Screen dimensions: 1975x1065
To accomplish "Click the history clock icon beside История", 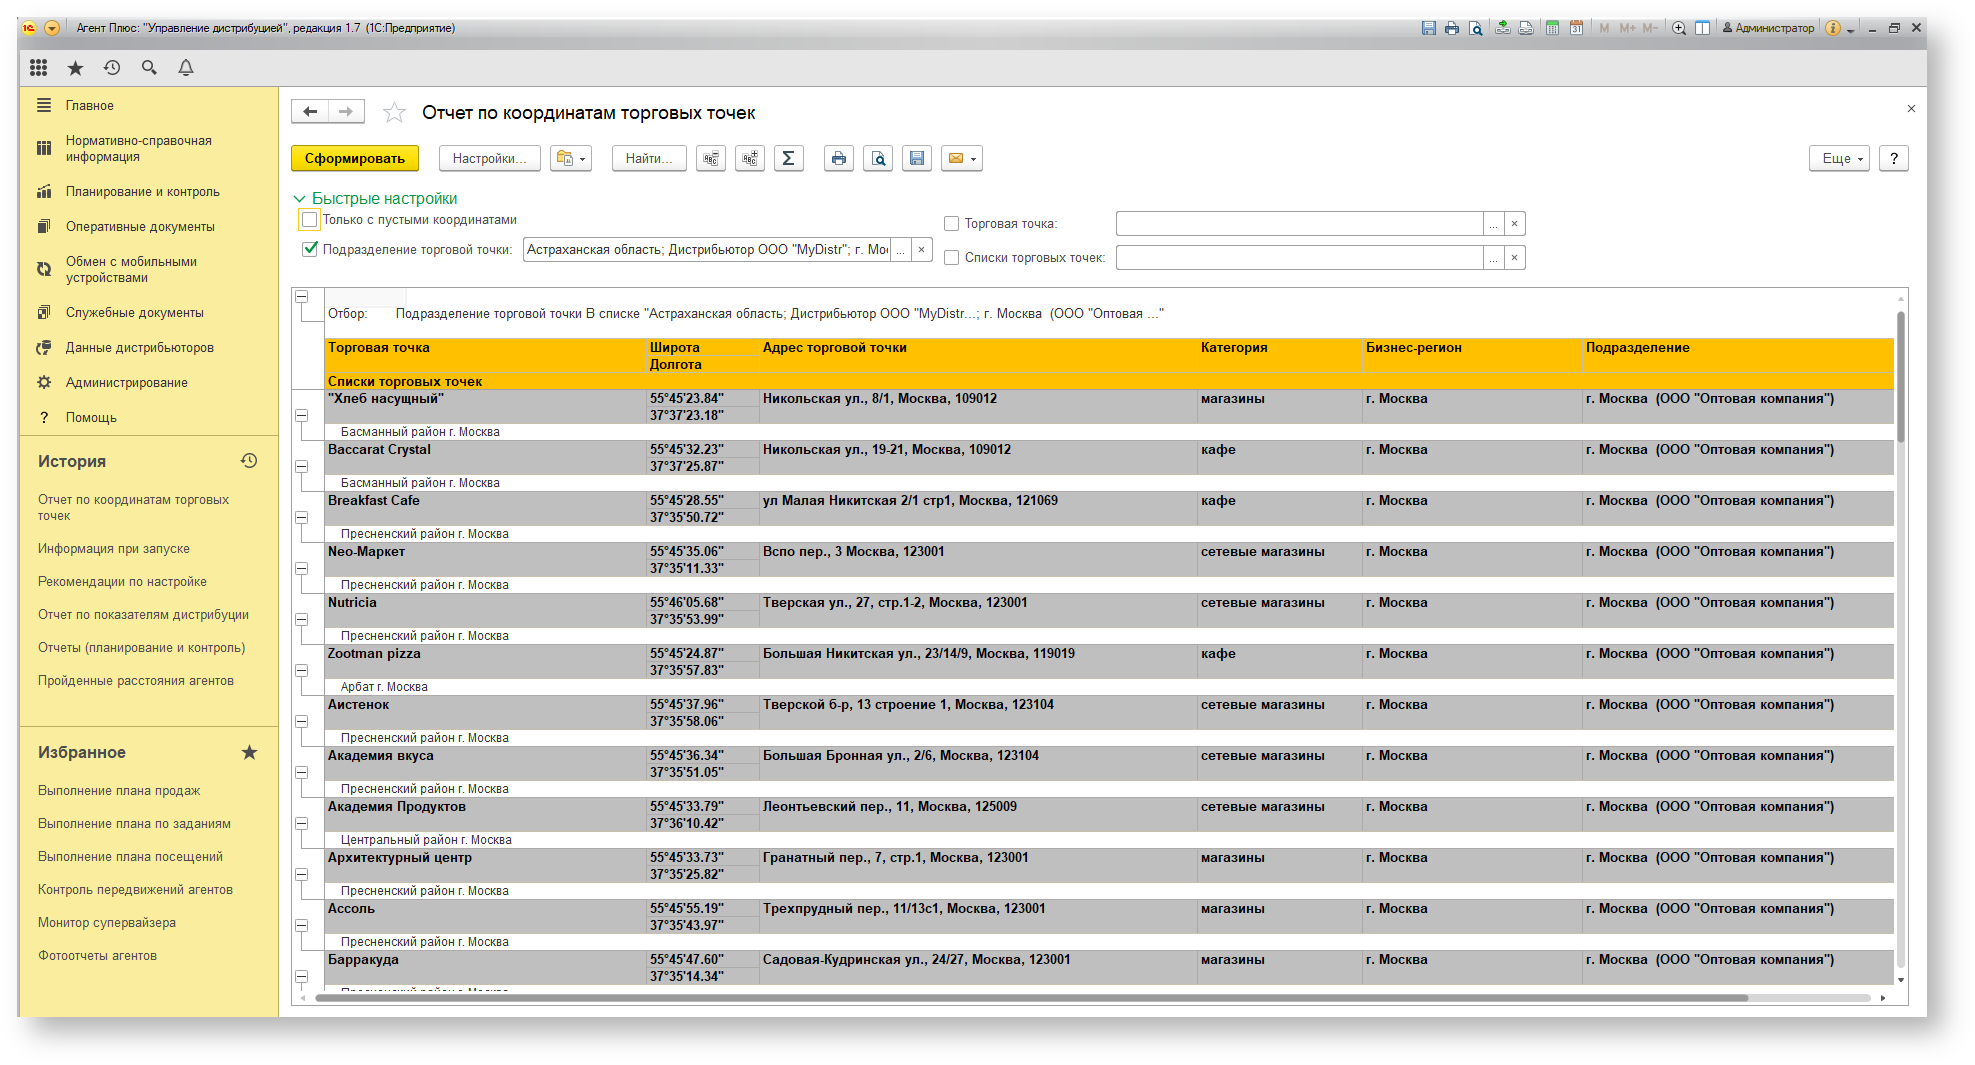I will 249,461.
